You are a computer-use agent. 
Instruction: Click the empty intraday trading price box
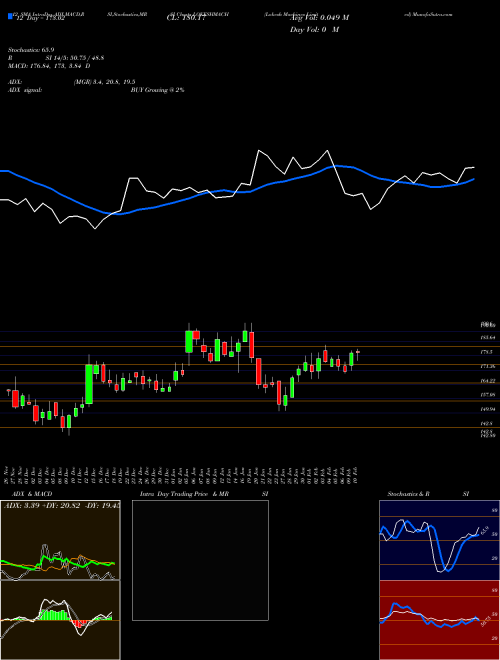pos(200,560)
